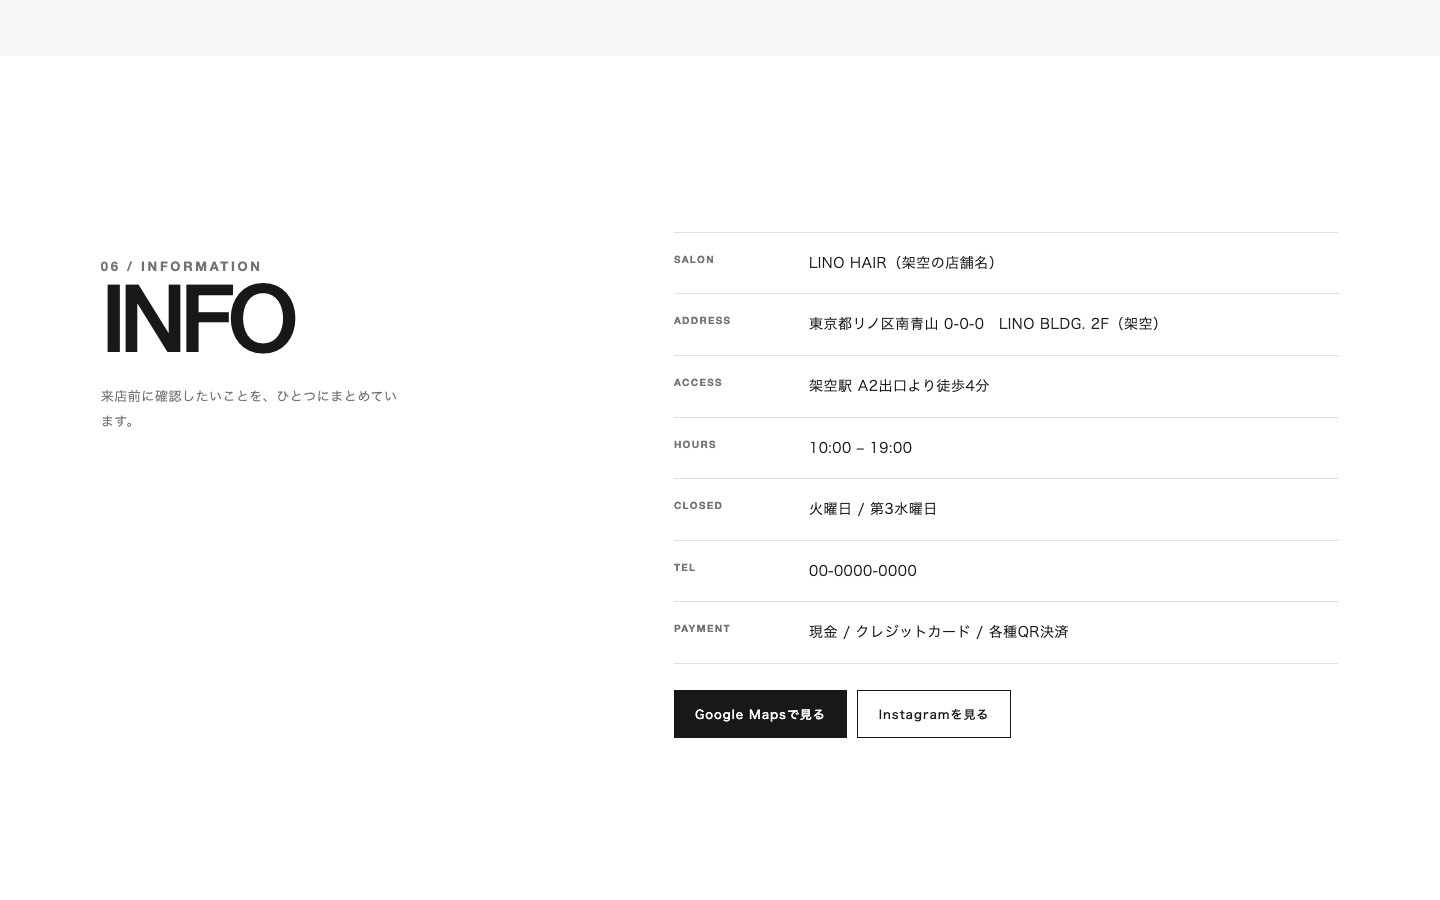Click the large INFO heading
The image size is (1440, 900).
[x=200, y=319]
